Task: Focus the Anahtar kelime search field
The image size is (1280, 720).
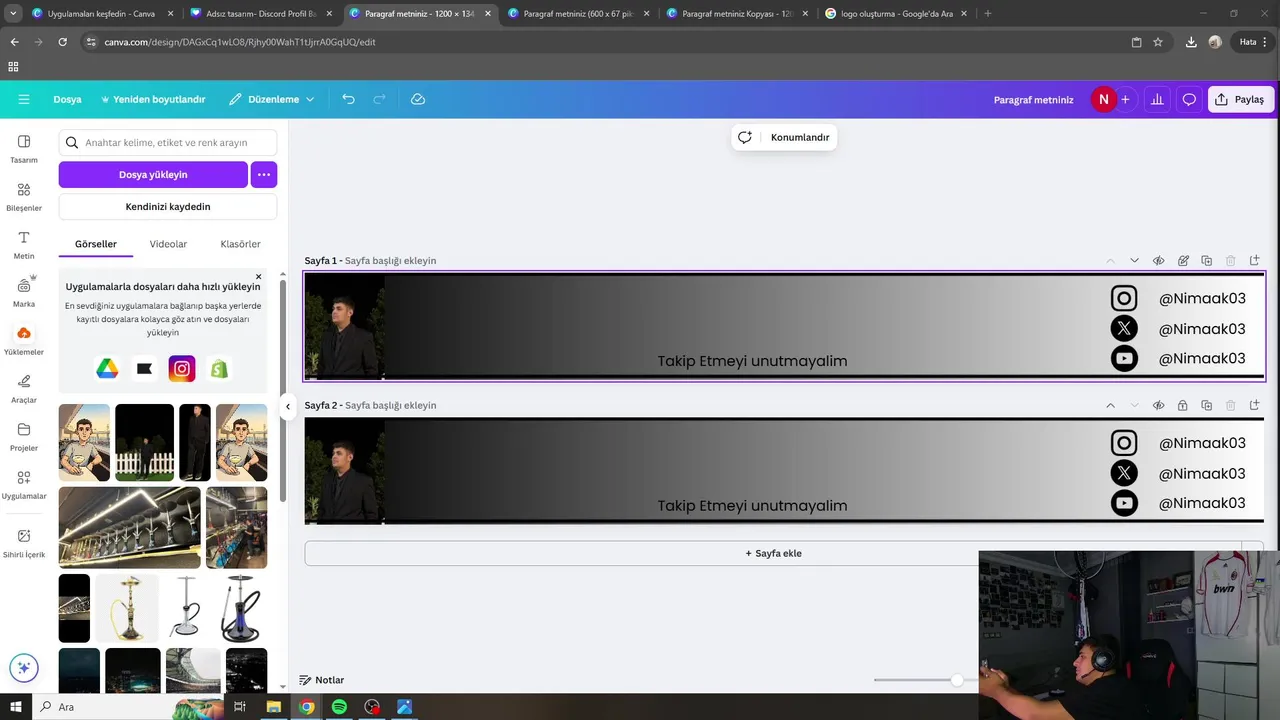Action: click(168, 142)
